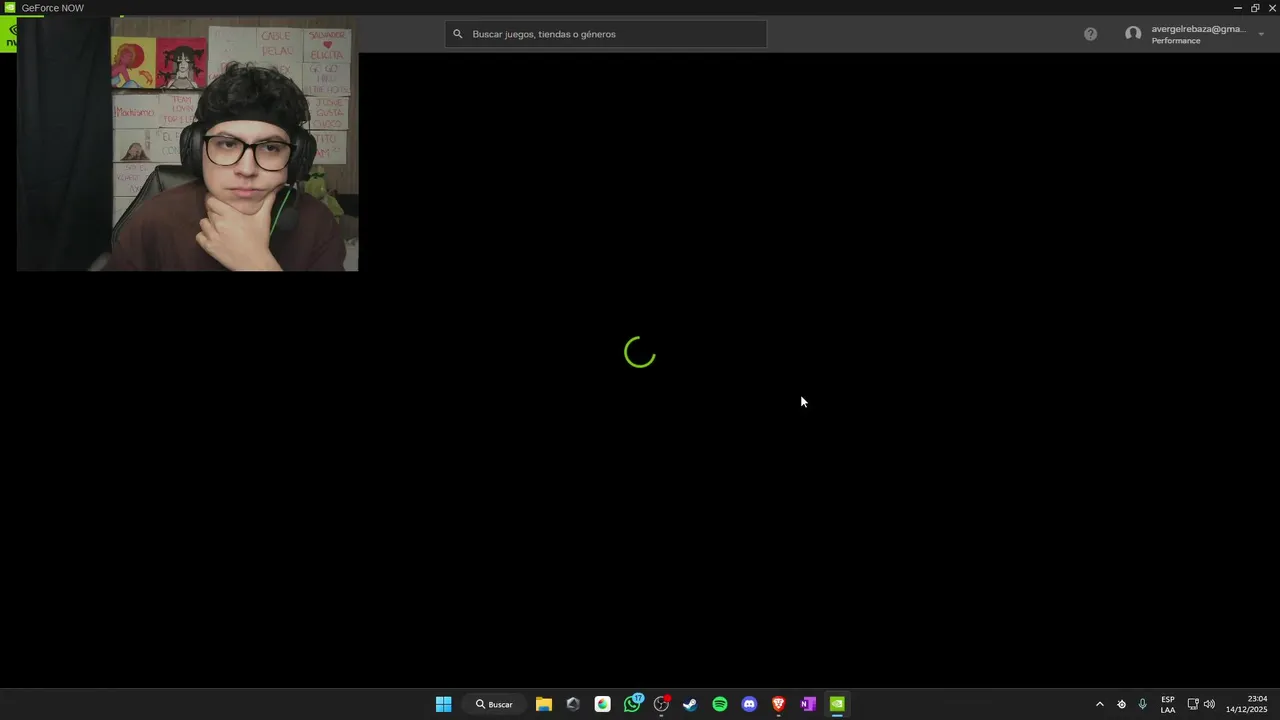Click the GeForce NOW search field

point(606,34)
